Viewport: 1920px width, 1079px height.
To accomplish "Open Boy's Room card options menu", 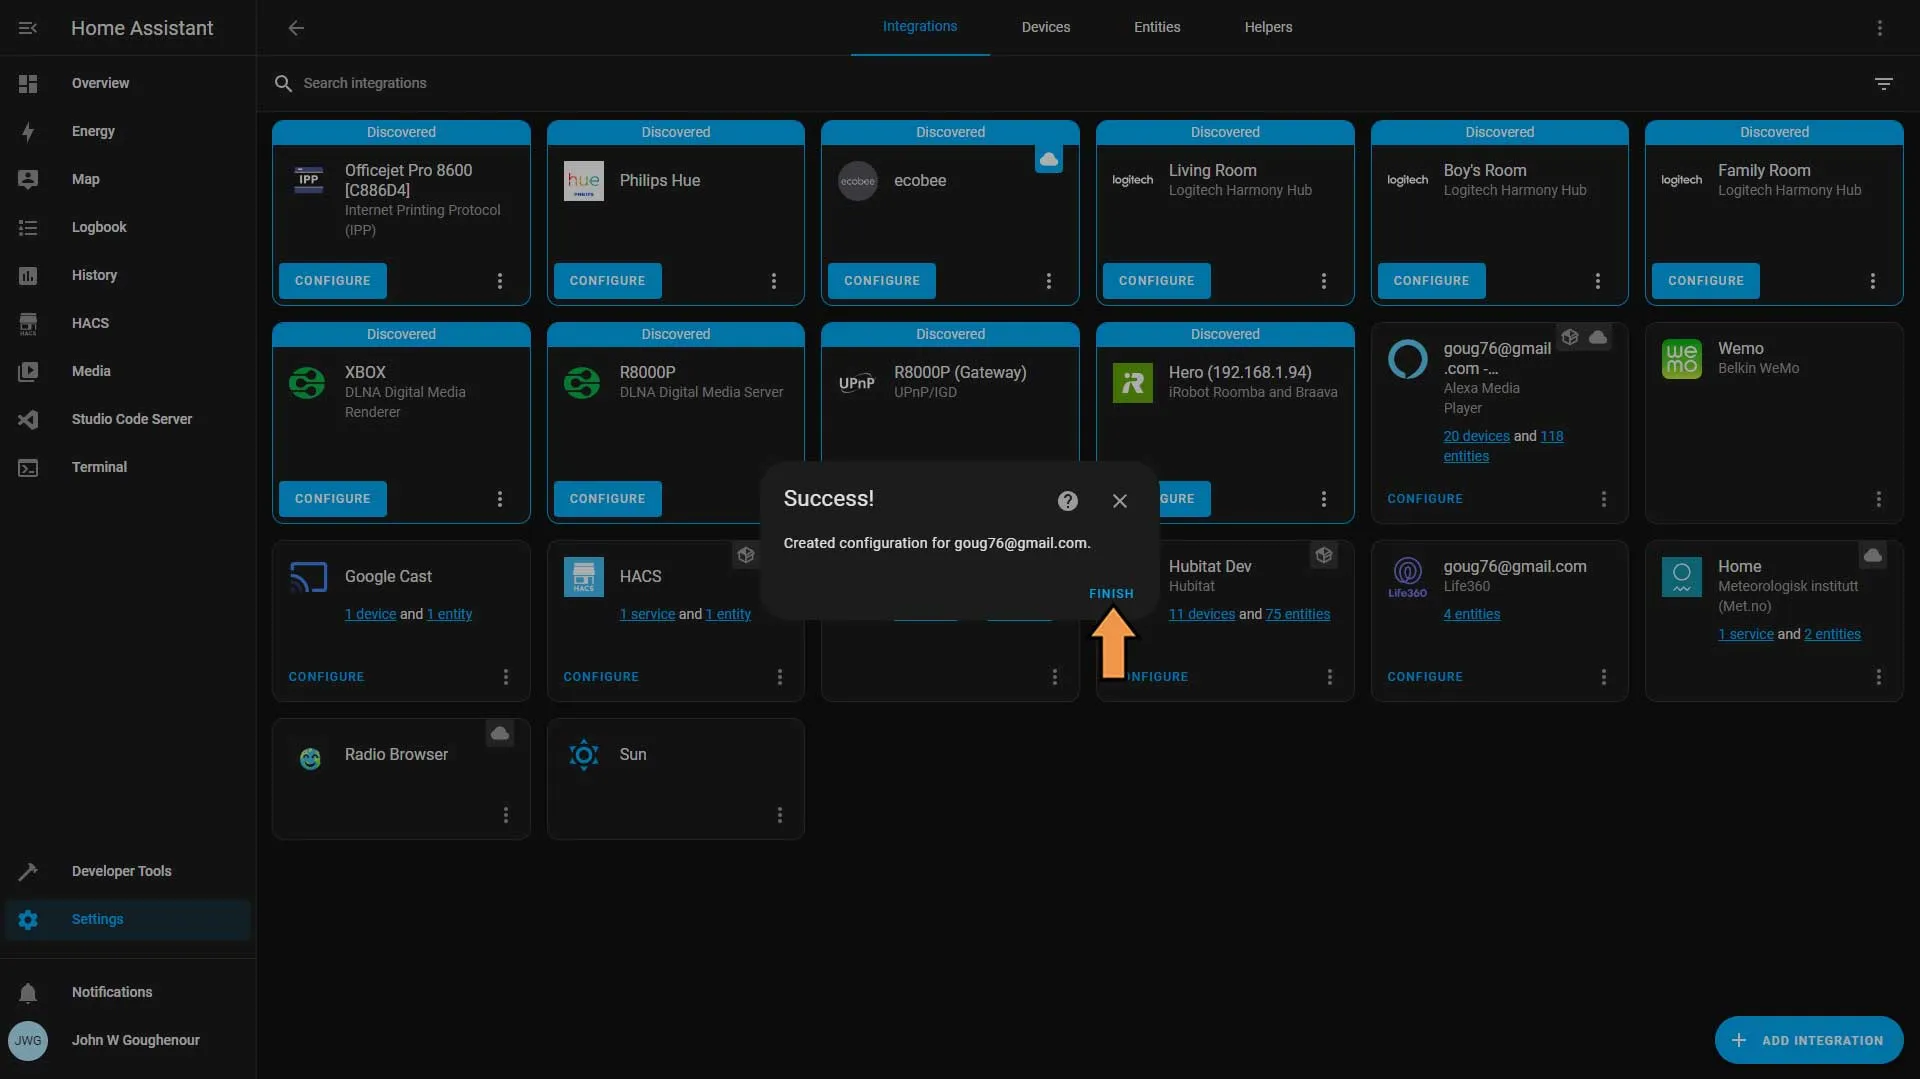I will click(1598, 282).
